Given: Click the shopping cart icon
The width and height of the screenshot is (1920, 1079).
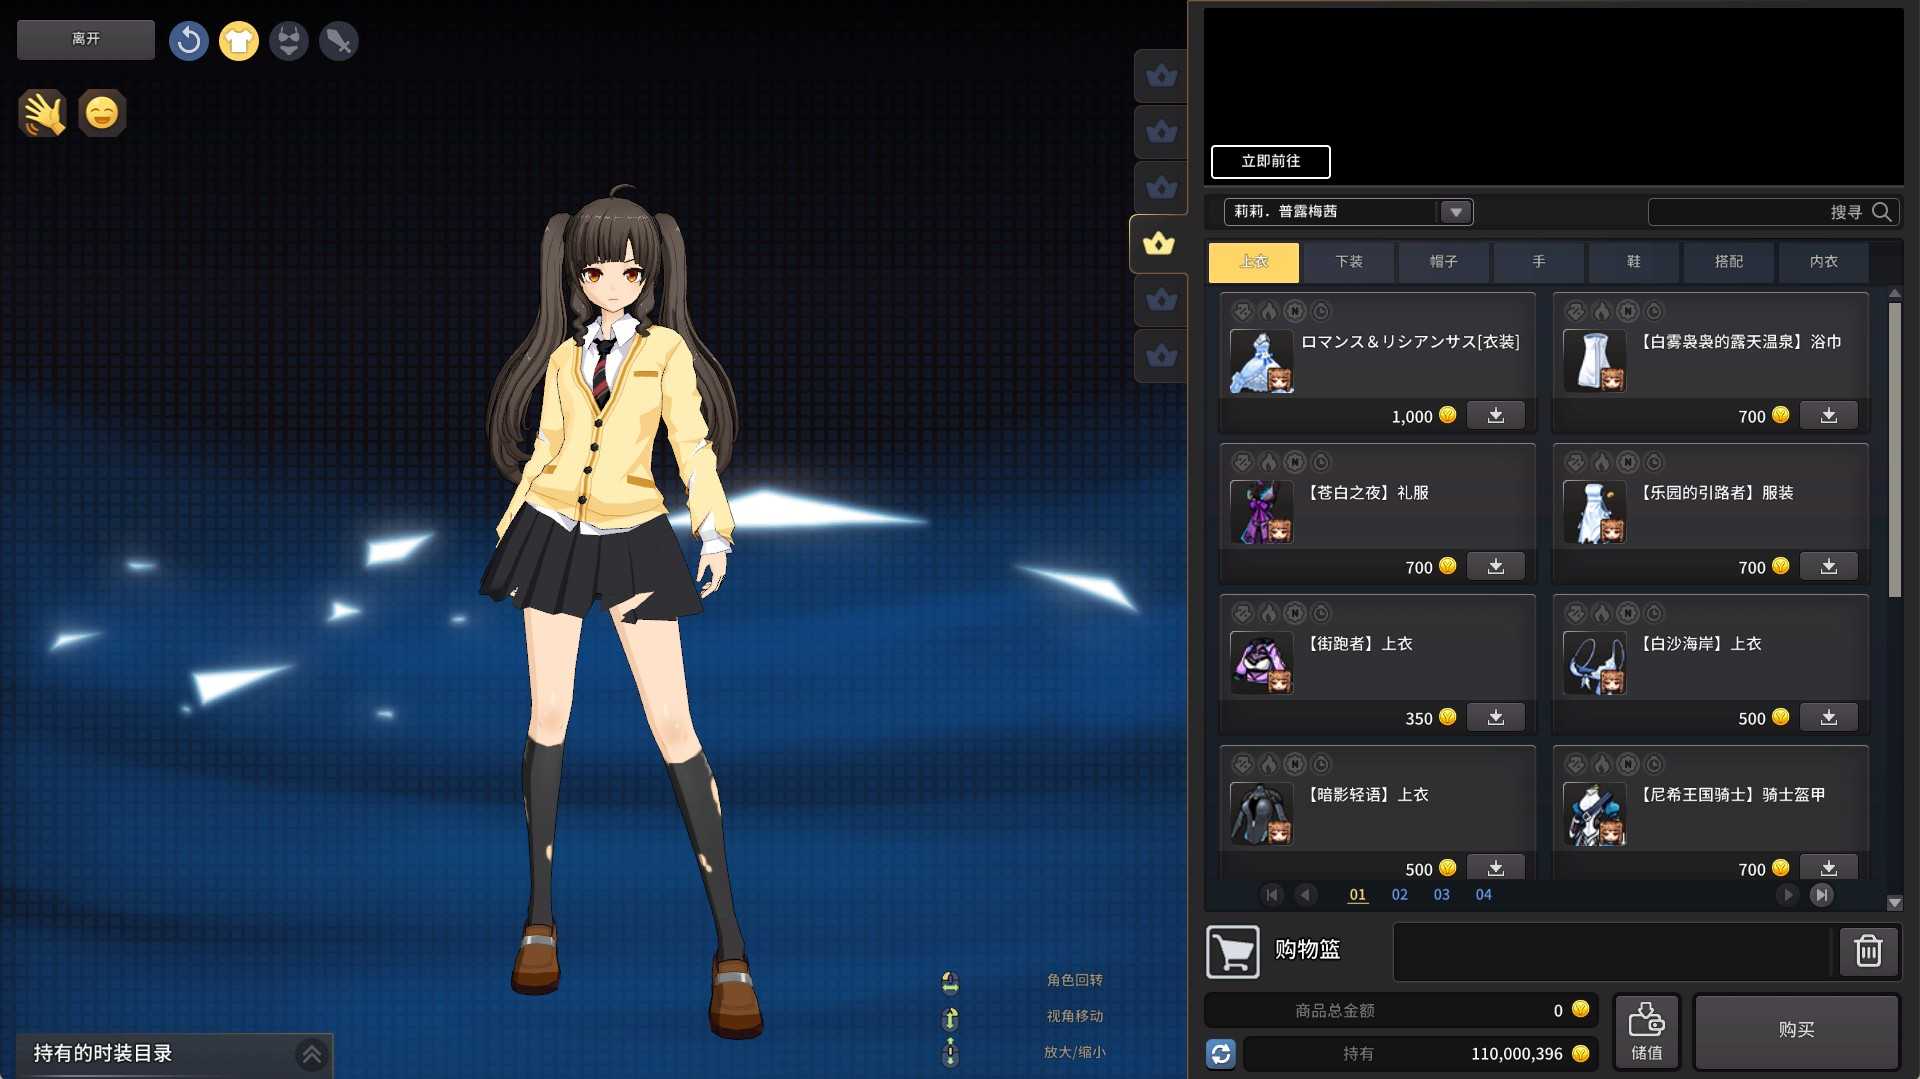Looking at the screenshot, I should [1232, 951].
